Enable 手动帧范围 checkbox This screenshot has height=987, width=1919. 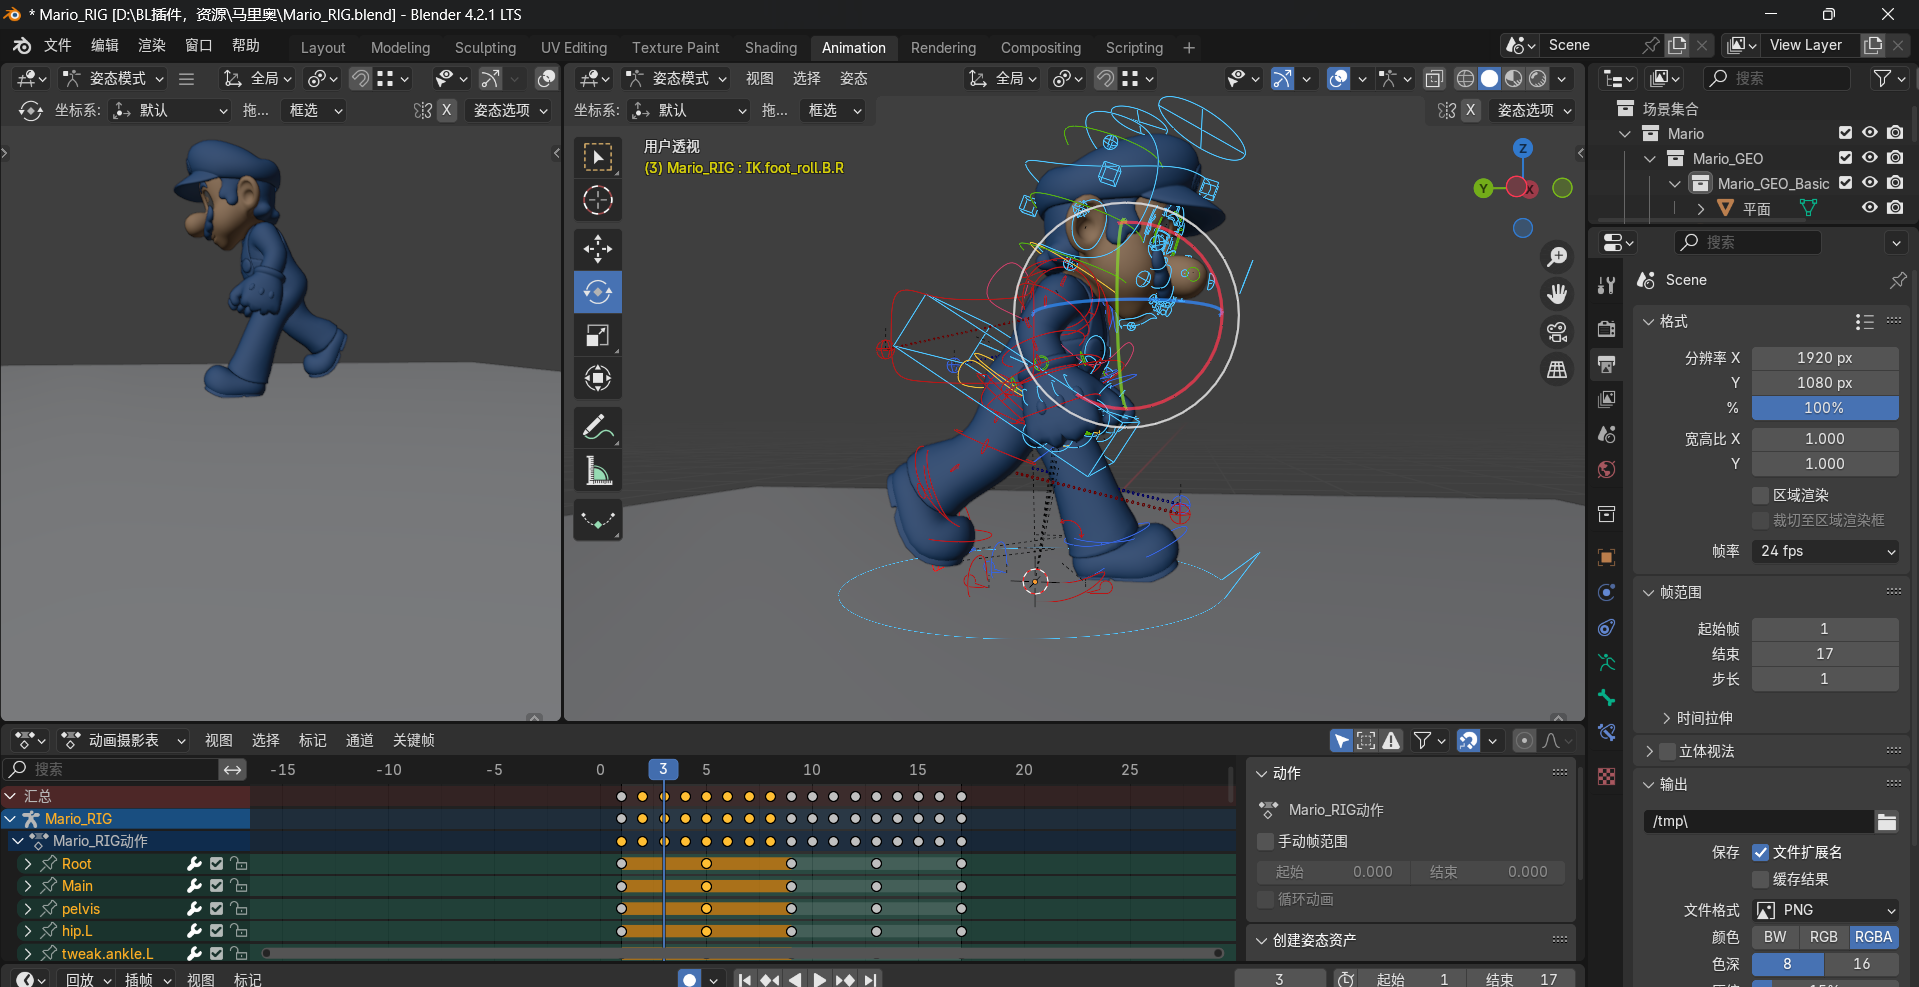point(1266,841)
